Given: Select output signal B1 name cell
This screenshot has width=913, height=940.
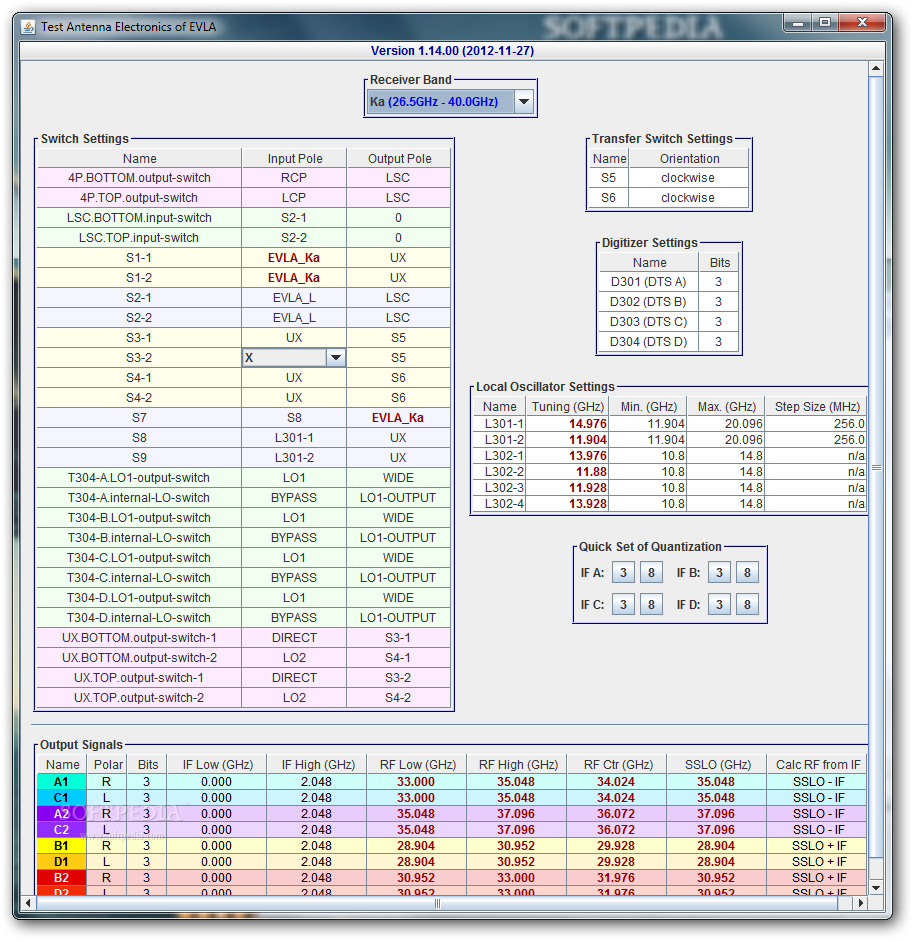Looking at the screenshot, I should [62, 846].
